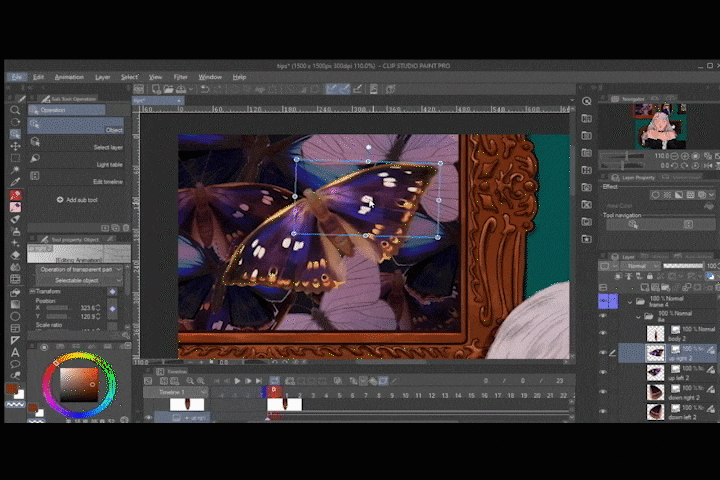Viewport: 720px width, 480px height.
Task: Go to next frame in timeline
Action: coord(248,381)
